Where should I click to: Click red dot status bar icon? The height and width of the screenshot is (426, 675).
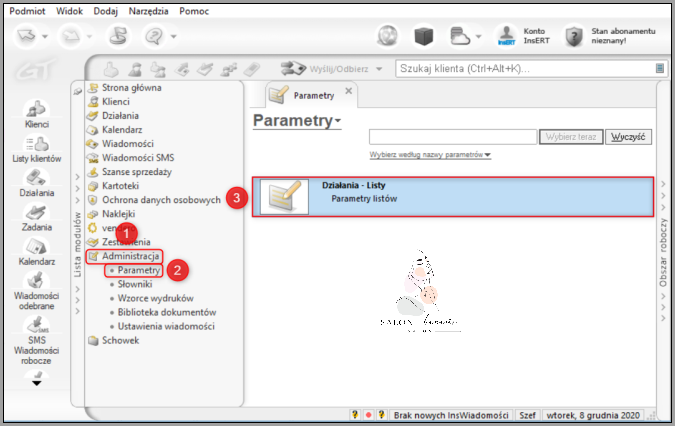point(368,415)
